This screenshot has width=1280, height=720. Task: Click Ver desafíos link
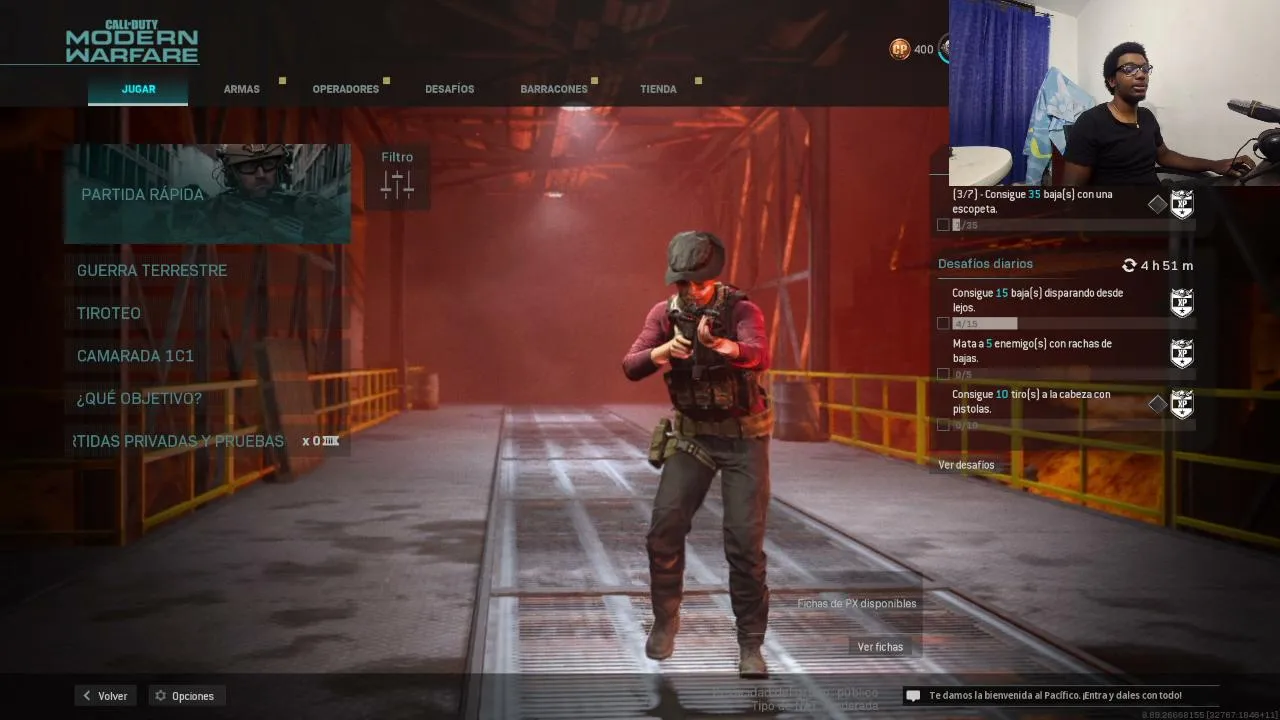tap(966, 465)
